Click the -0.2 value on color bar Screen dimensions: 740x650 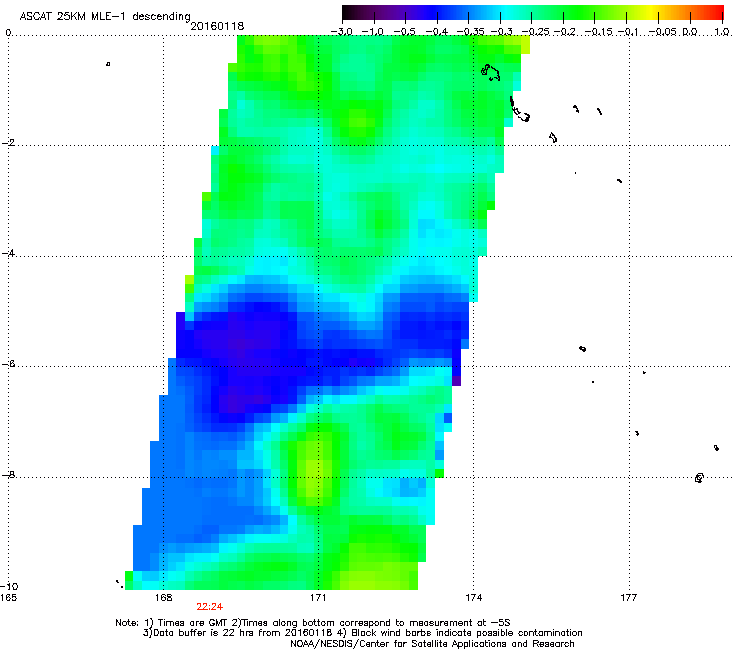[x=564, y=32]
